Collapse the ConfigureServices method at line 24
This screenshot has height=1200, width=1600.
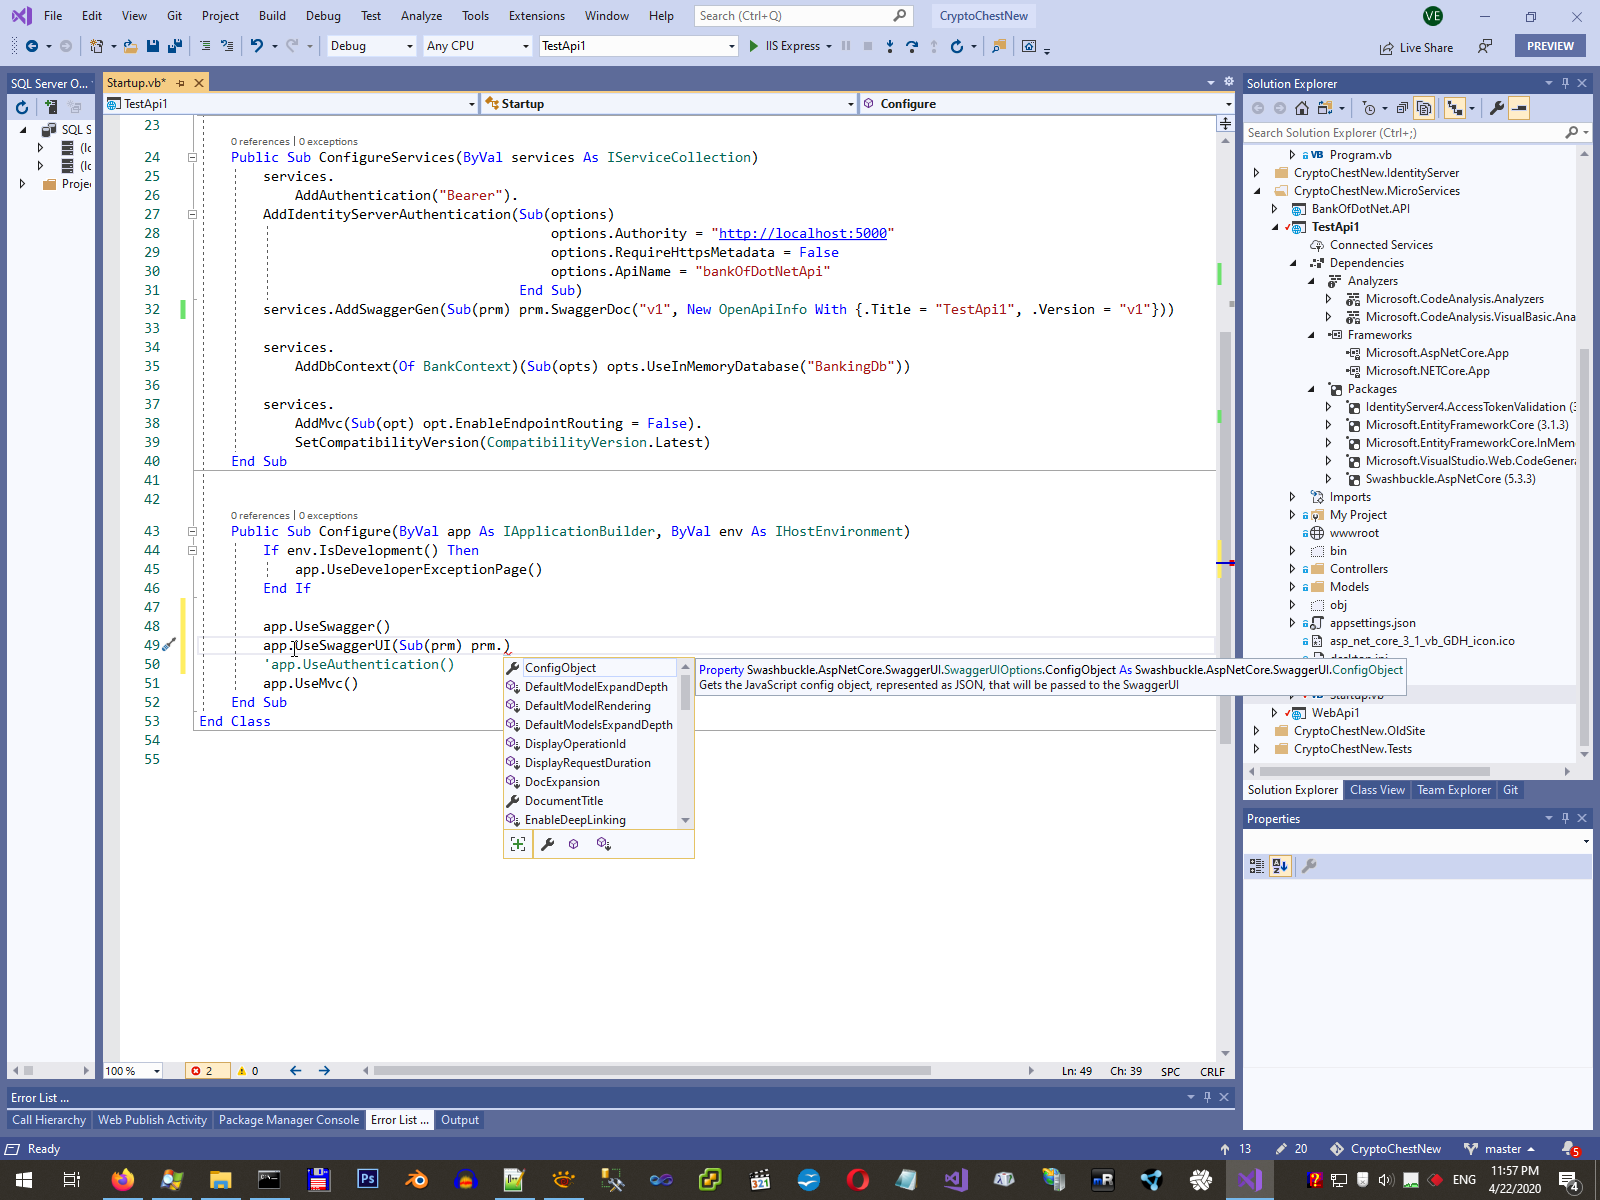[x=192, y=157]
